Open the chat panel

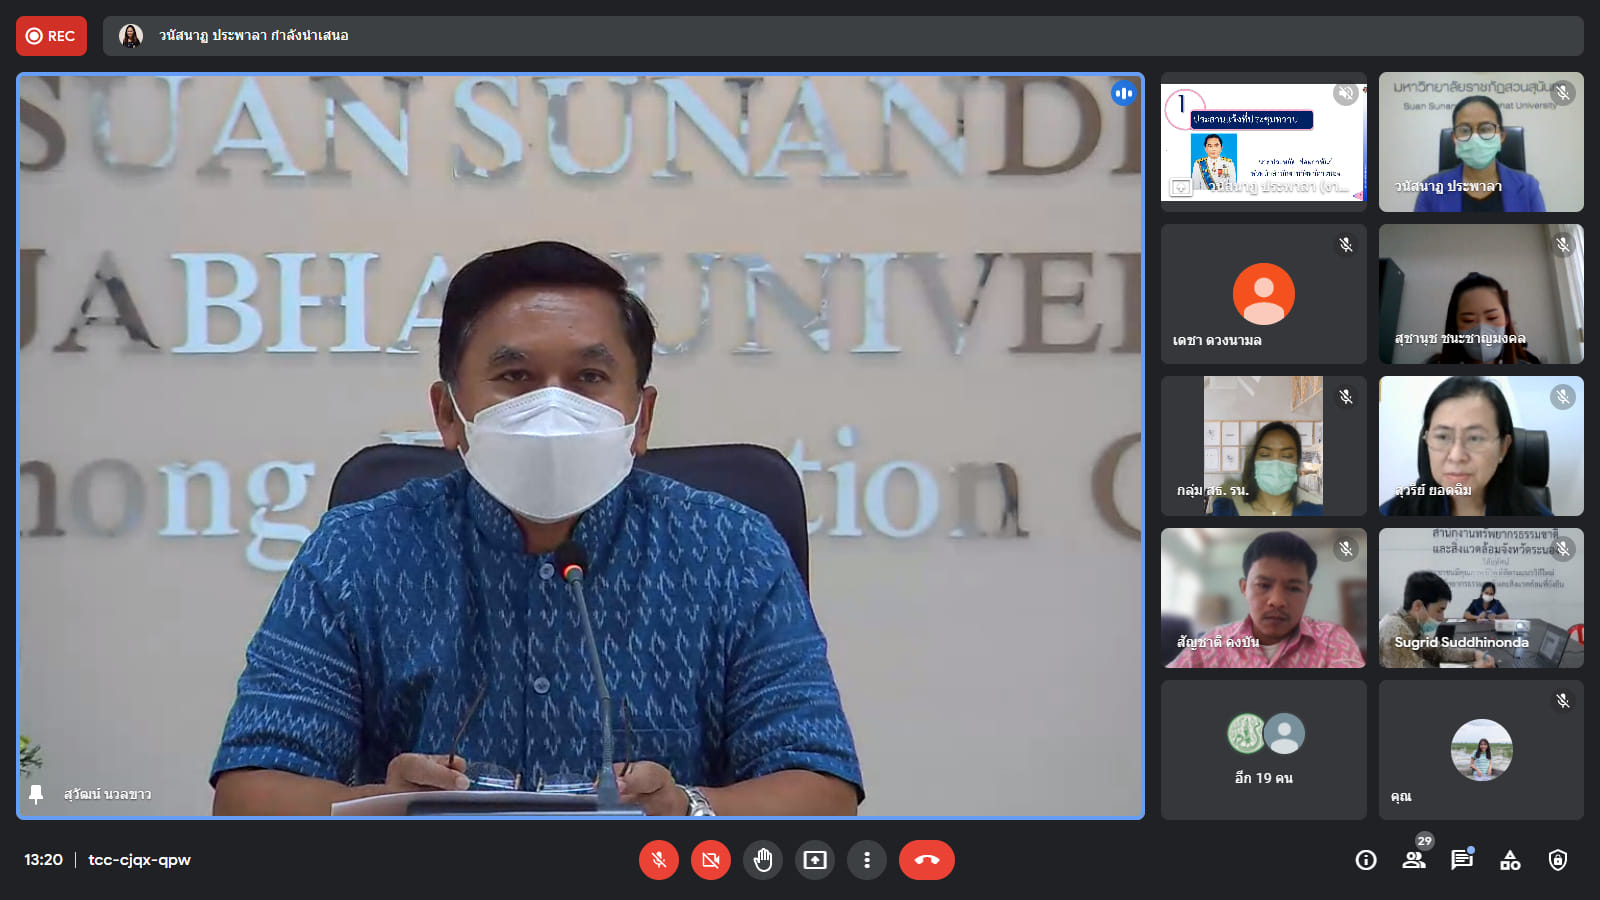click(x=1462, y=860)
